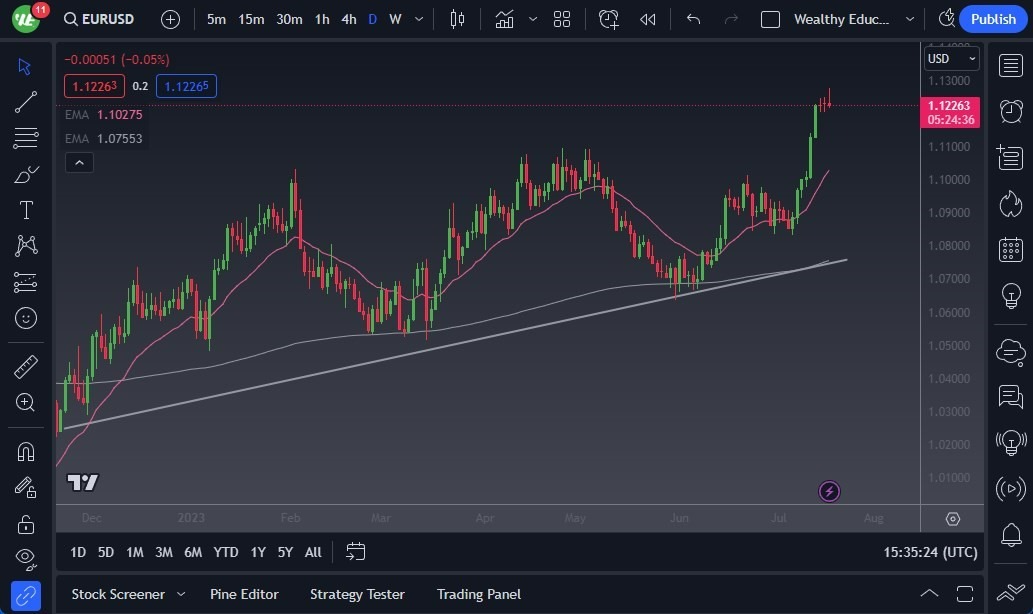The width and height of the screenshot is (1033, 614).
Task: Select the Text annotation tool
Action: click(x=26, y=209)
